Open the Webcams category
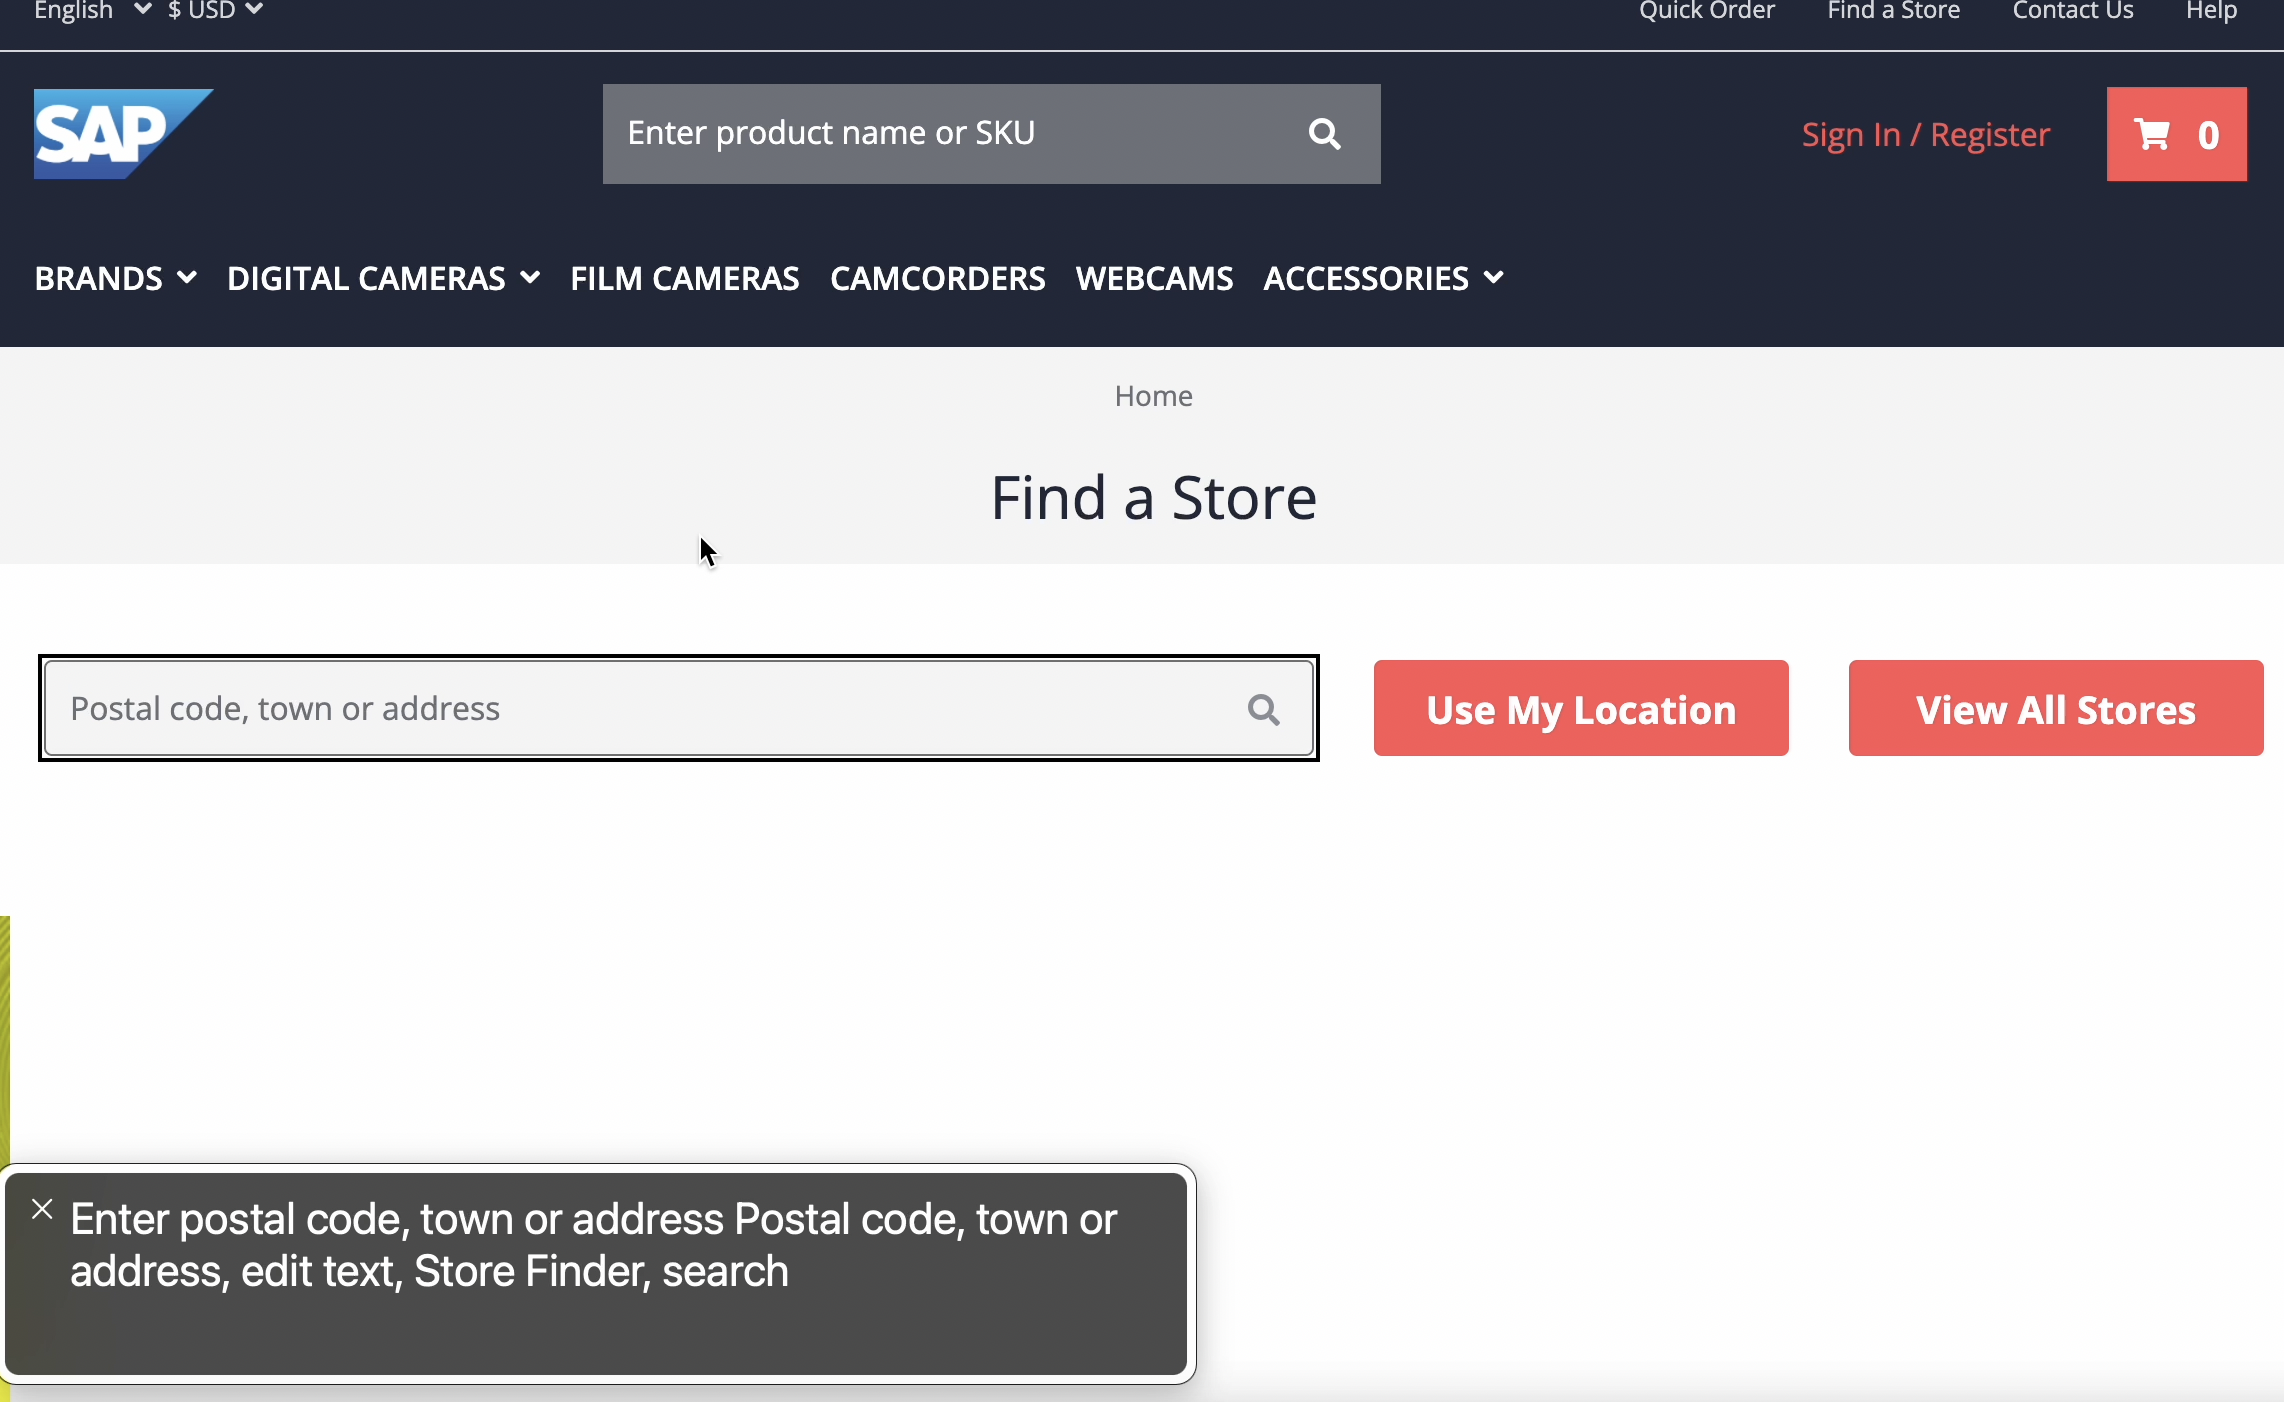The image size is (2284, 1402). click(1154, 278)
